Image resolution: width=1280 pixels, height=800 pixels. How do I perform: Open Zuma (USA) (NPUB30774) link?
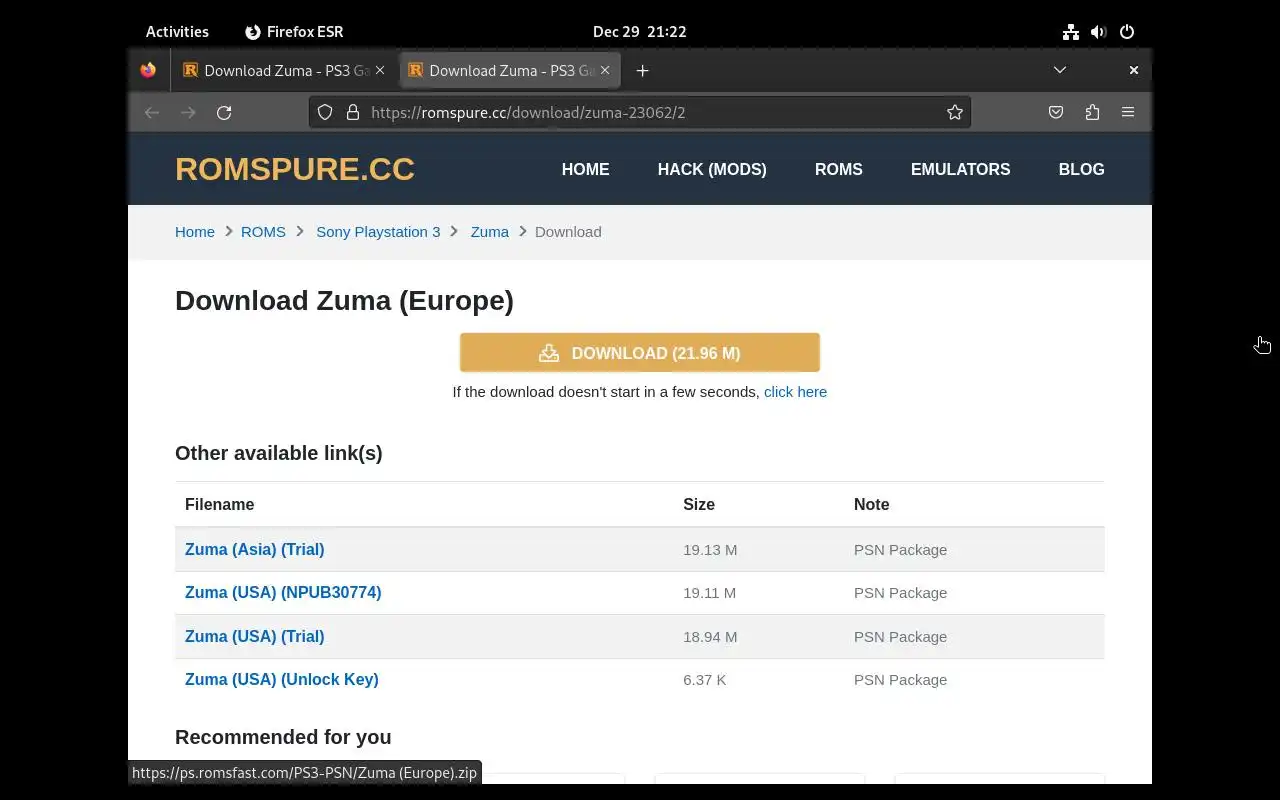[283, 592]
